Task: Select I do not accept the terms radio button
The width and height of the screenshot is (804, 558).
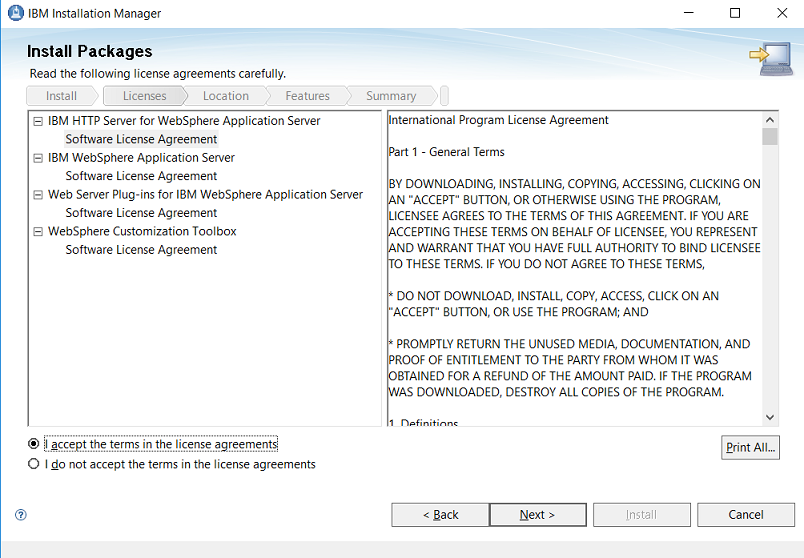Action: (x=33, y=464)
